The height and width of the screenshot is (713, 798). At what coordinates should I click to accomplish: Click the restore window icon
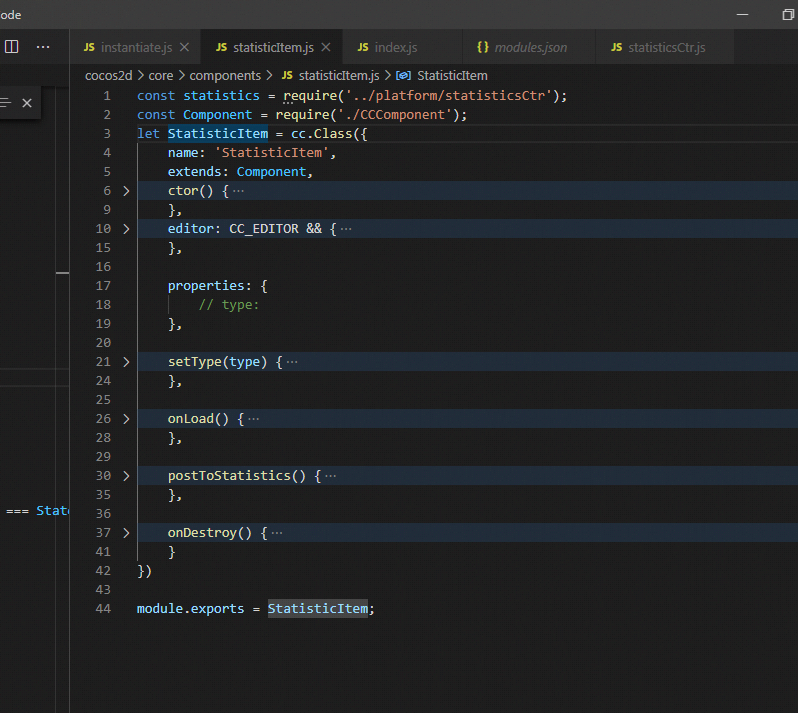click(x=787, y=15)
